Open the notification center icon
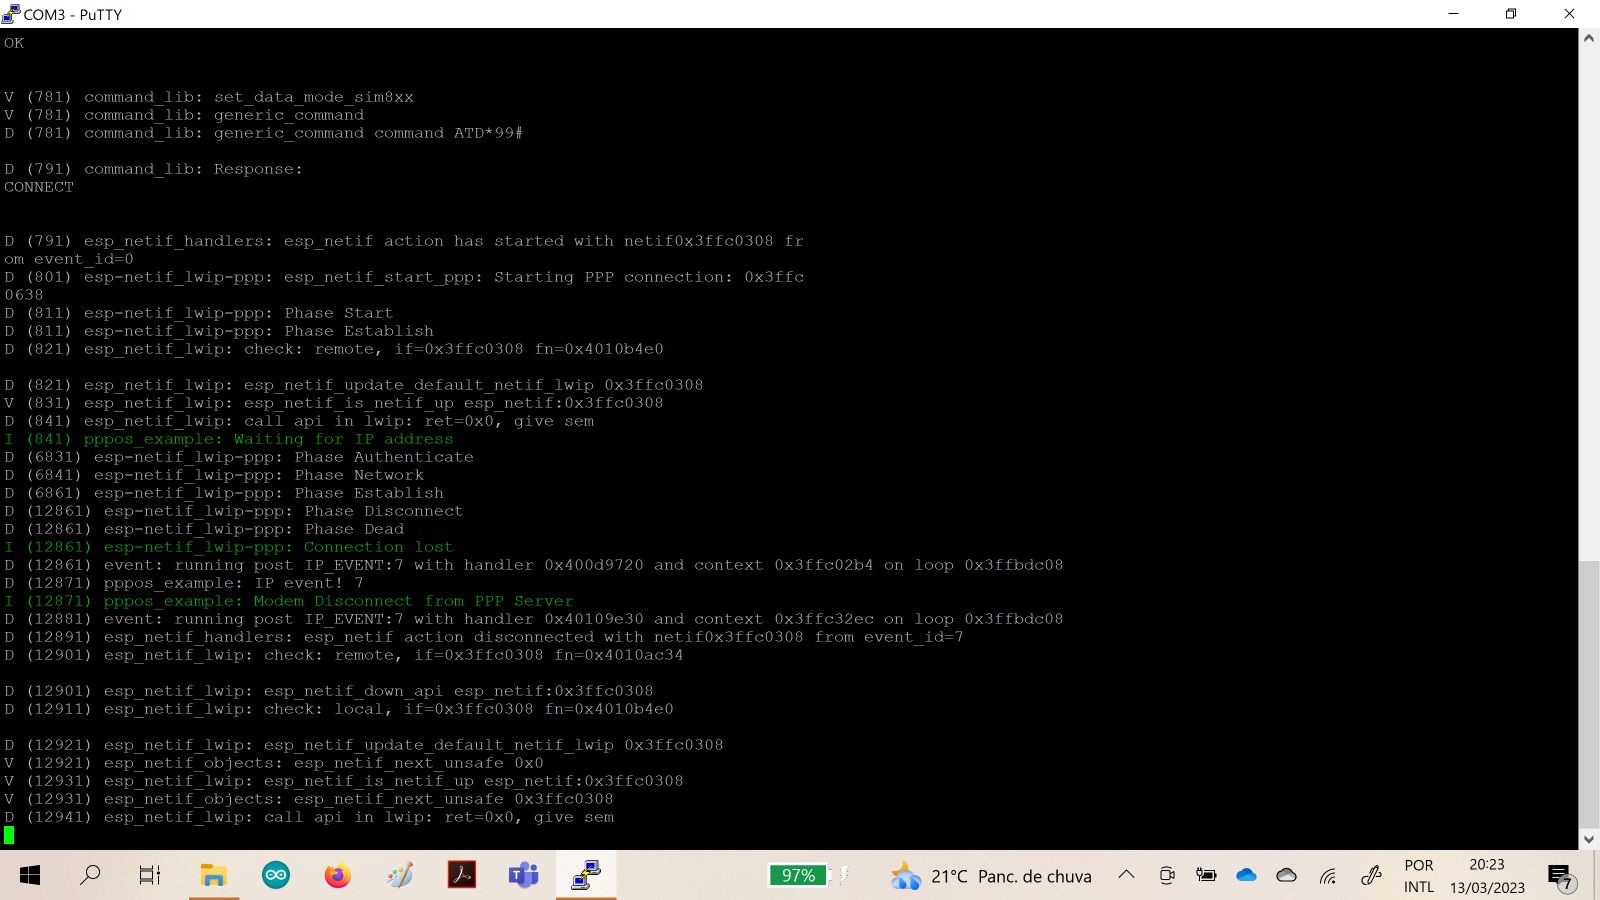The width and height of the screenshot is (1600, 900). [x=1561, y=877]
